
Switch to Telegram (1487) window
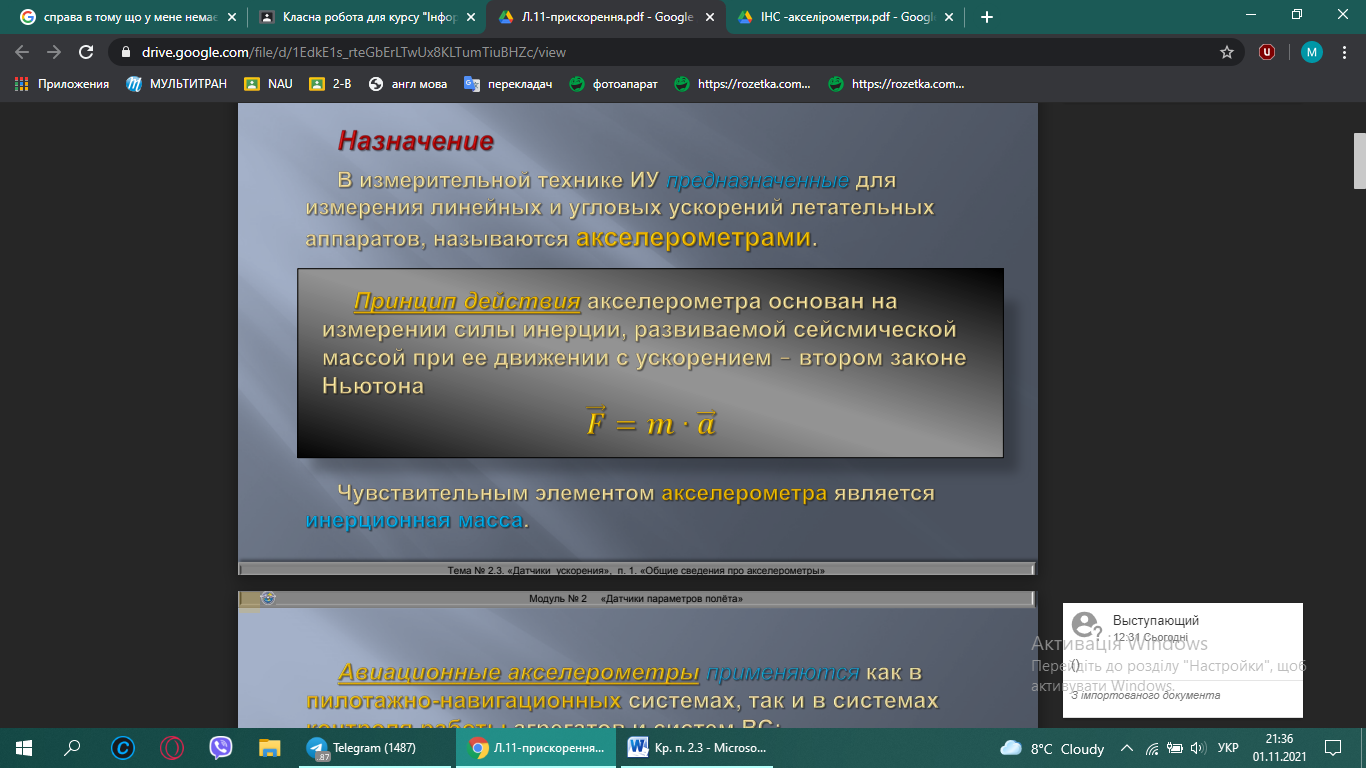pos(375,747)
